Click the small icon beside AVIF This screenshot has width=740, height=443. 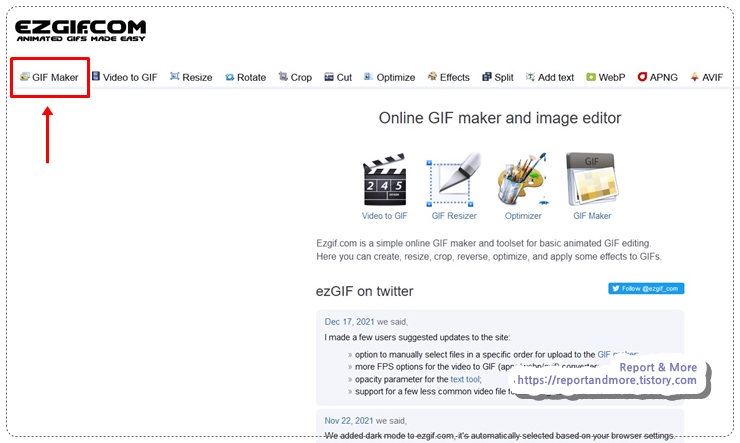click(695, 76)
